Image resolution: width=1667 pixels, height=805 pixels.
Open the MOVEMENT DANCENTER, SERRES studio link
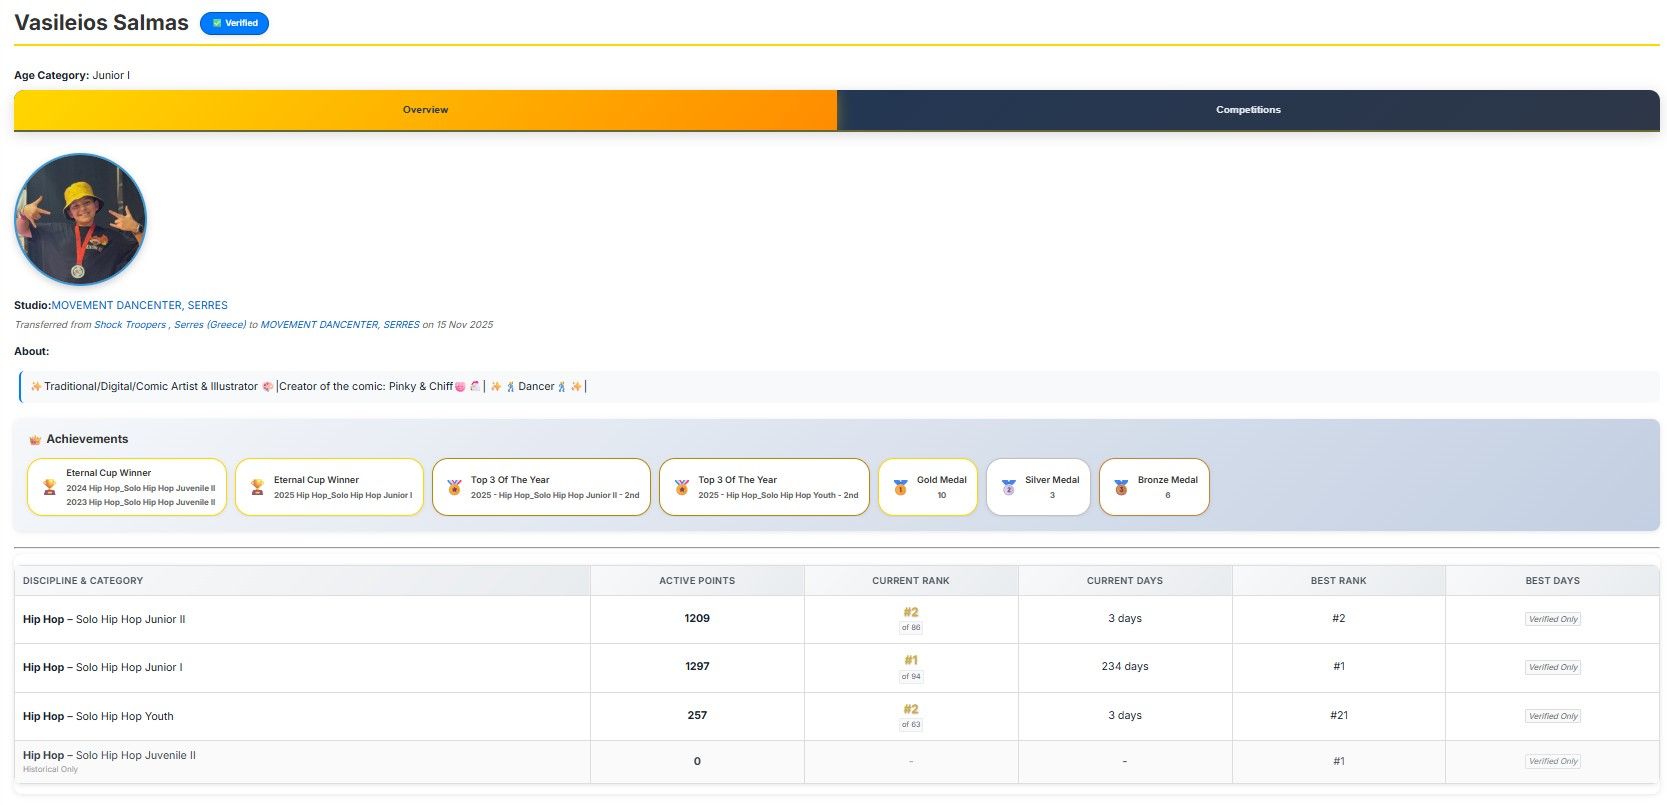tap(139, 305)
